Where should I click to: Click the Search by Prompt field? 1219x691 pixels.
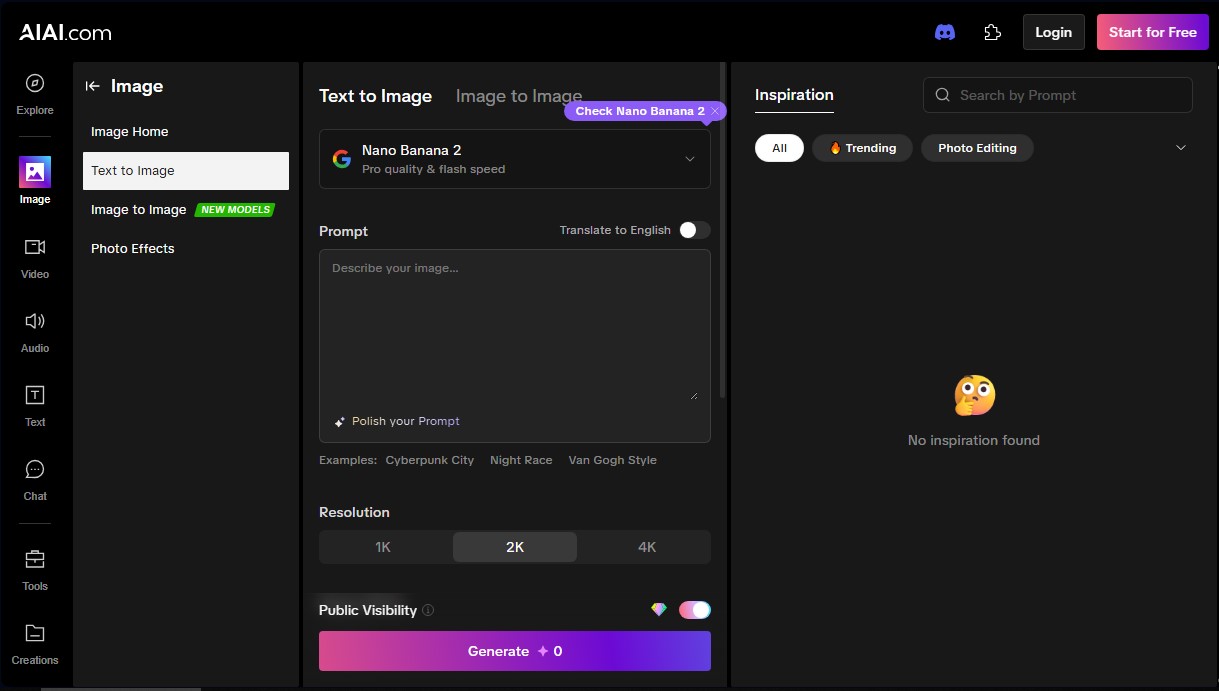[1057, 95]
